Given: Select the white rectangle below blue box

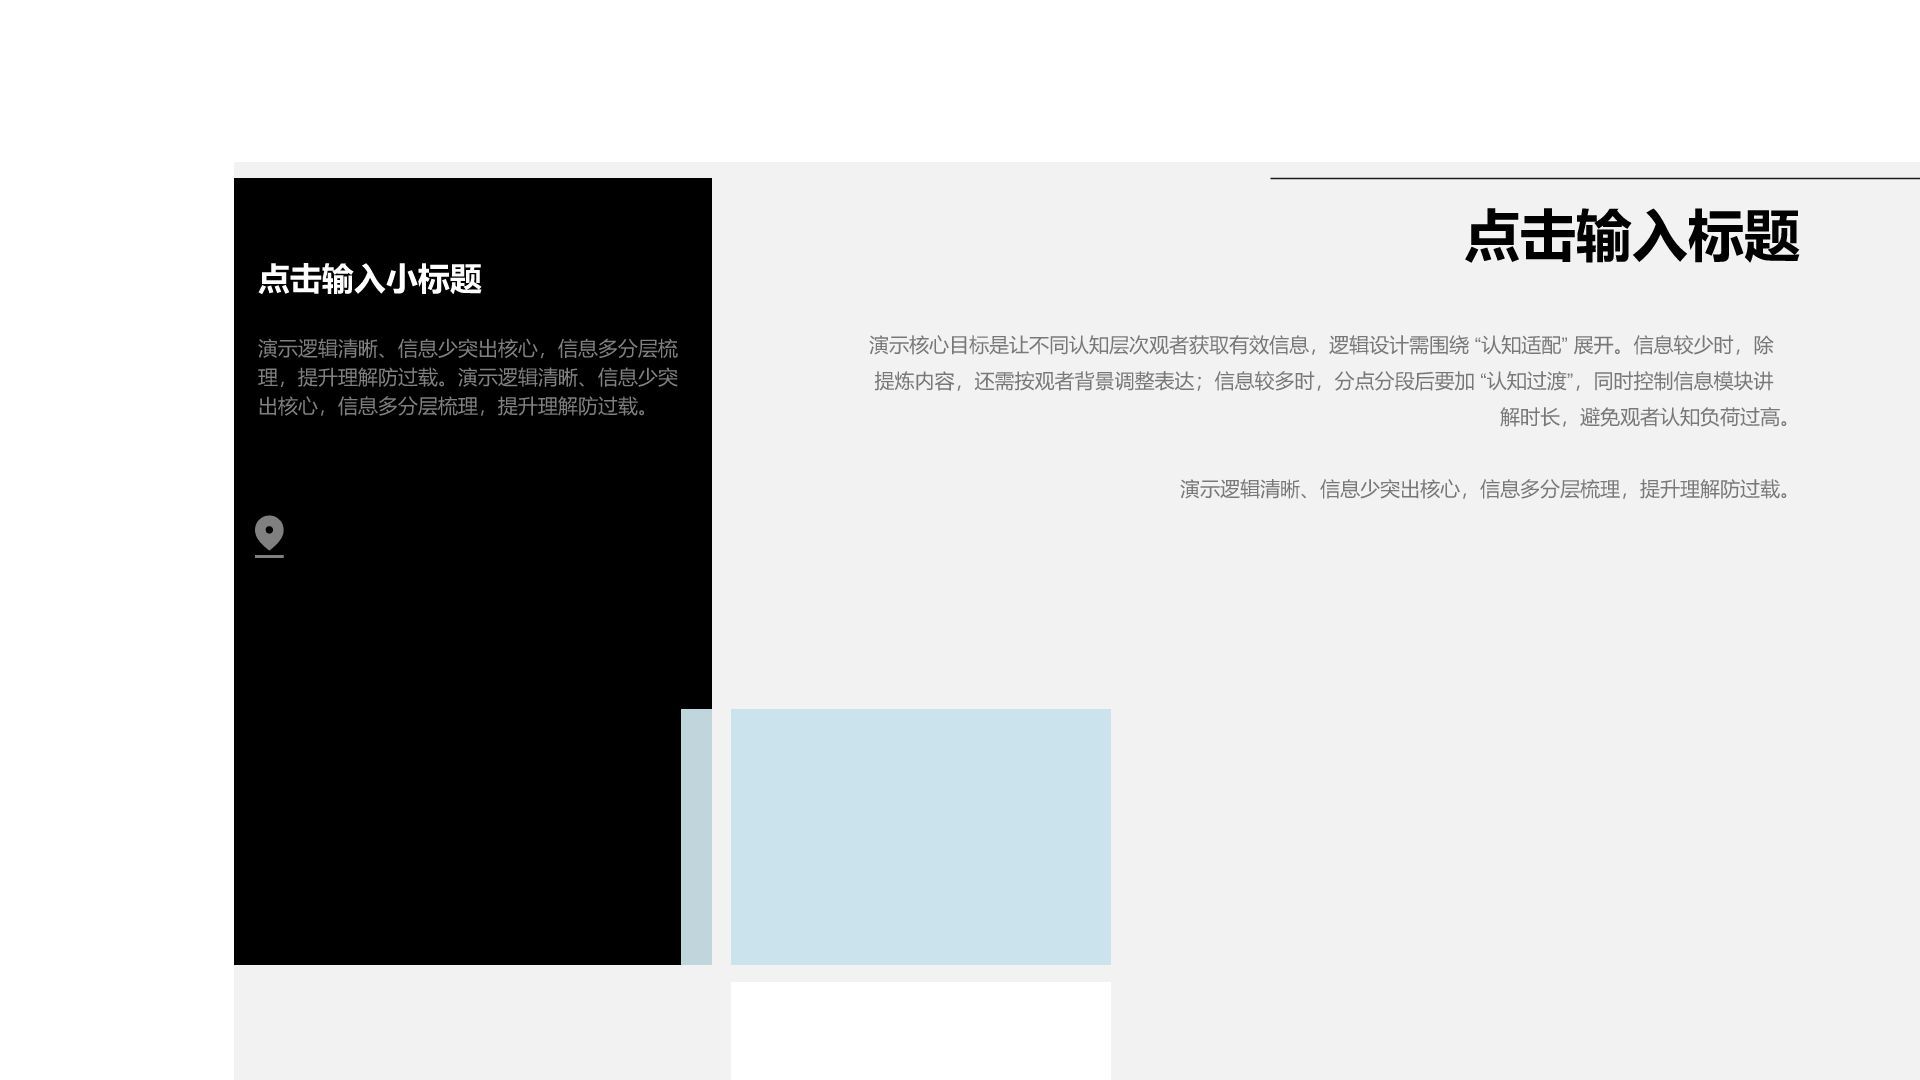Looking at the screenshot, I should 920,1030.
